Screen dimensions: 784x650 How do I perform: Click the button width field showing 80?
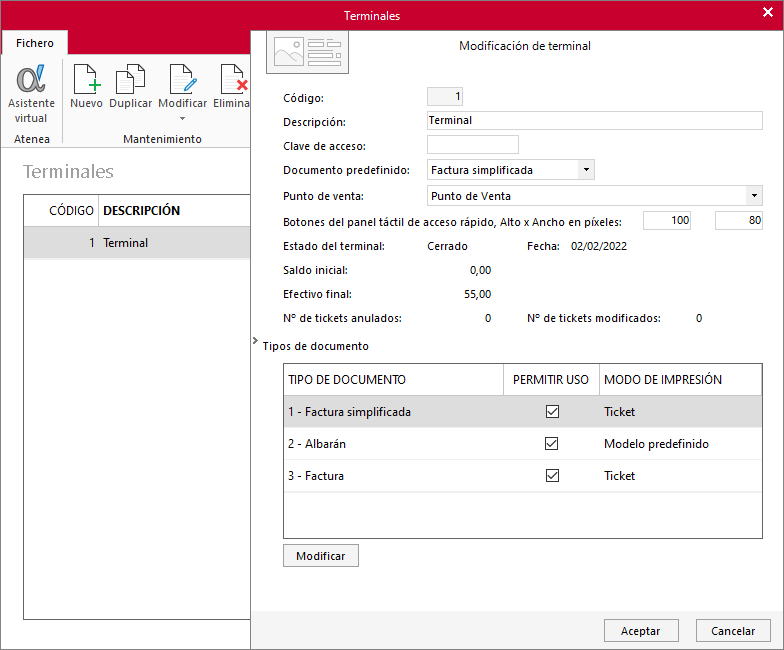point(738,220)
